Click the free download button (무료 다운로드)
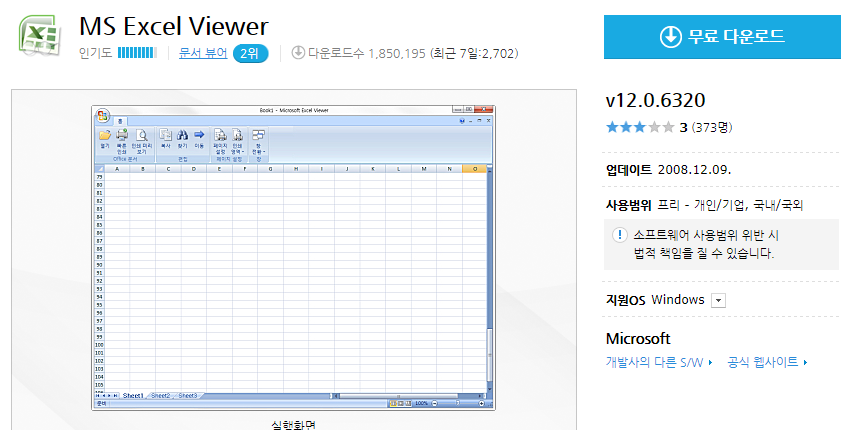This screenshot has width=858, height=430. [722, 37]
